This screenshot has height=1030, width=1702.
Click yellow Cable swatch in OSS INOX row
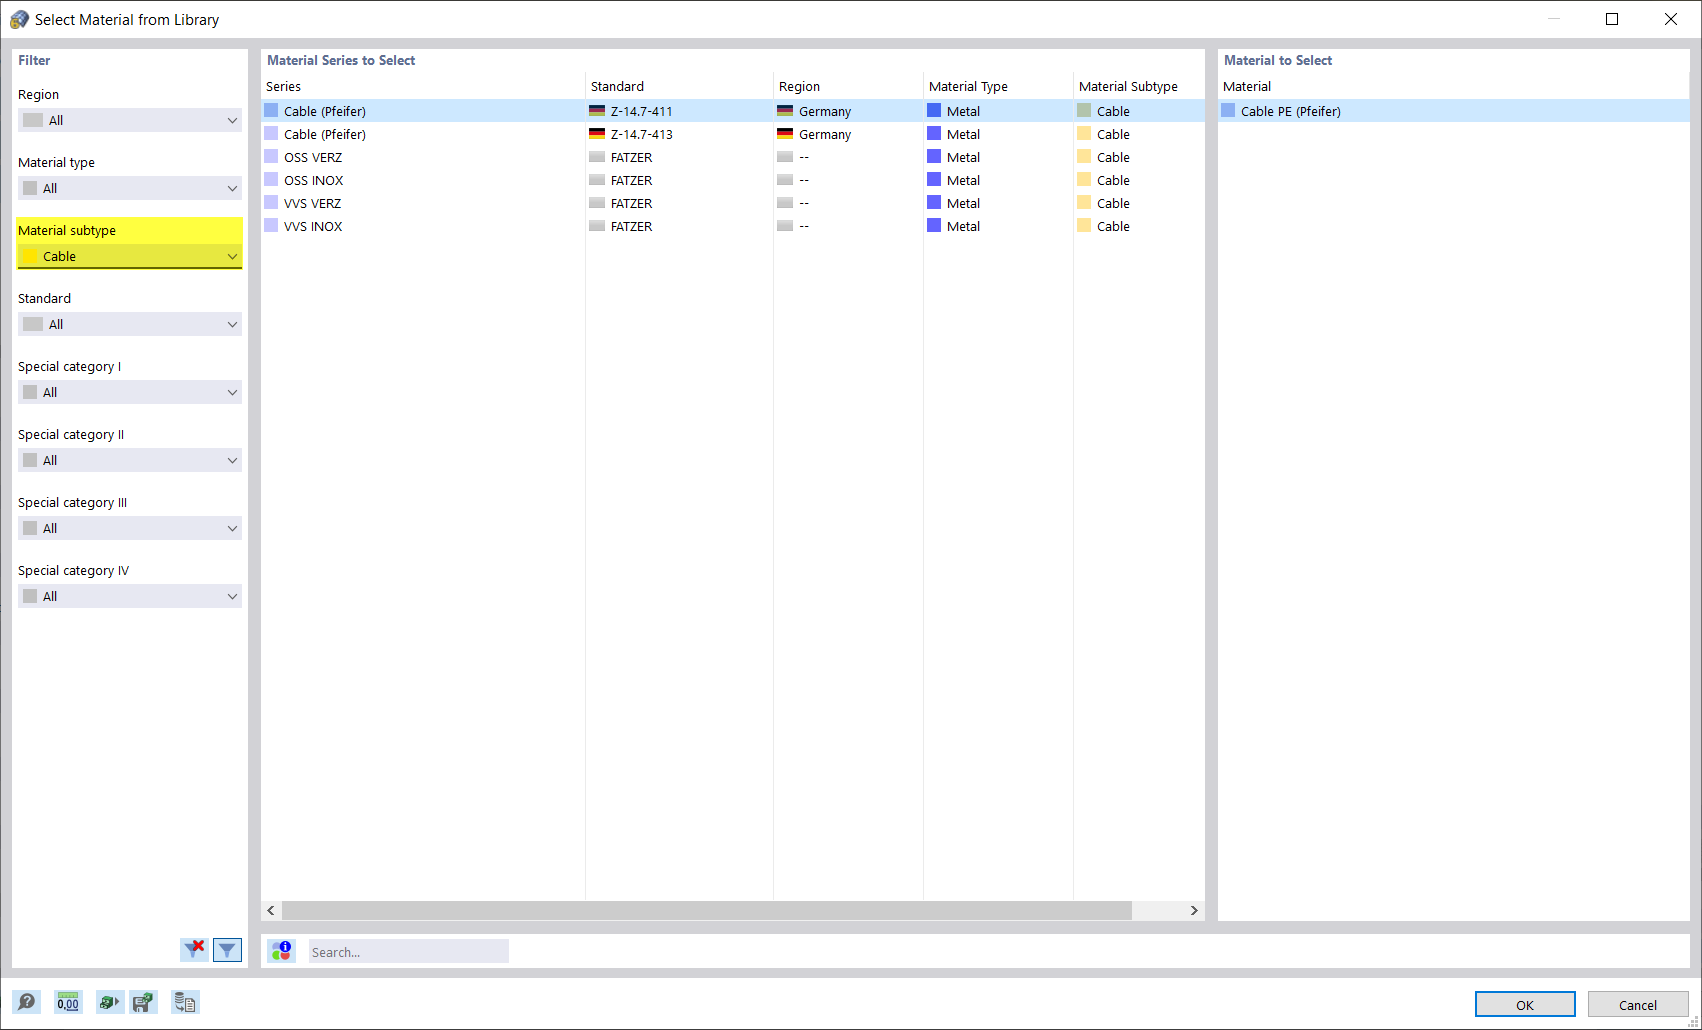[1084, 179]
